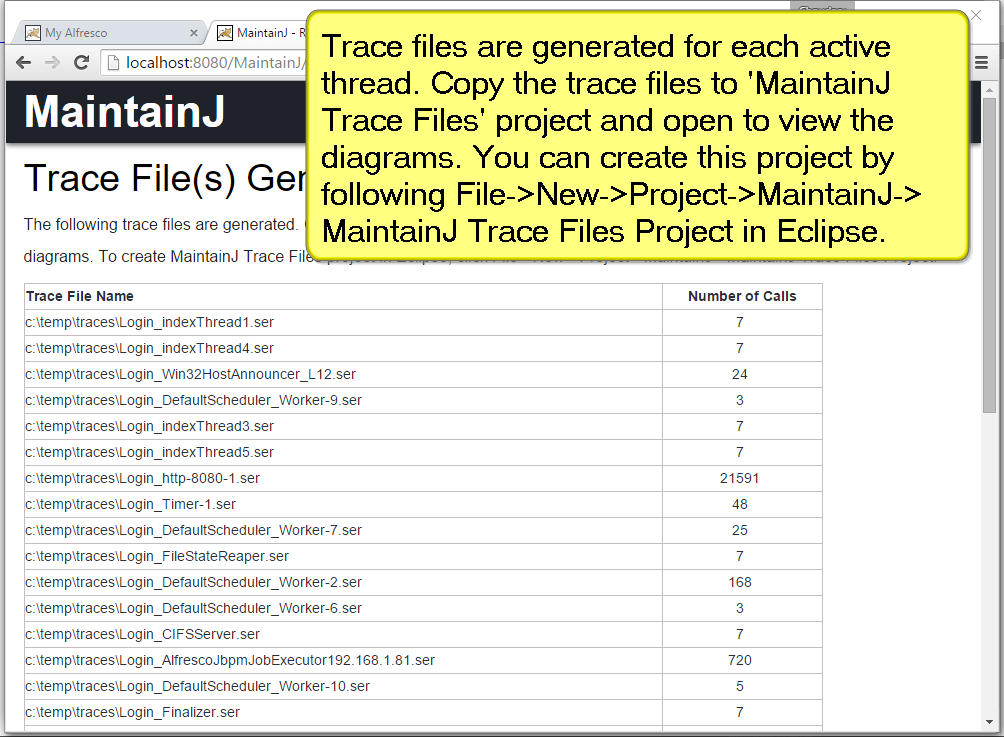This screenshot has width=1004, height=737.
Task: Click the page icon in the address bar
Action: (x=112, y=63)
